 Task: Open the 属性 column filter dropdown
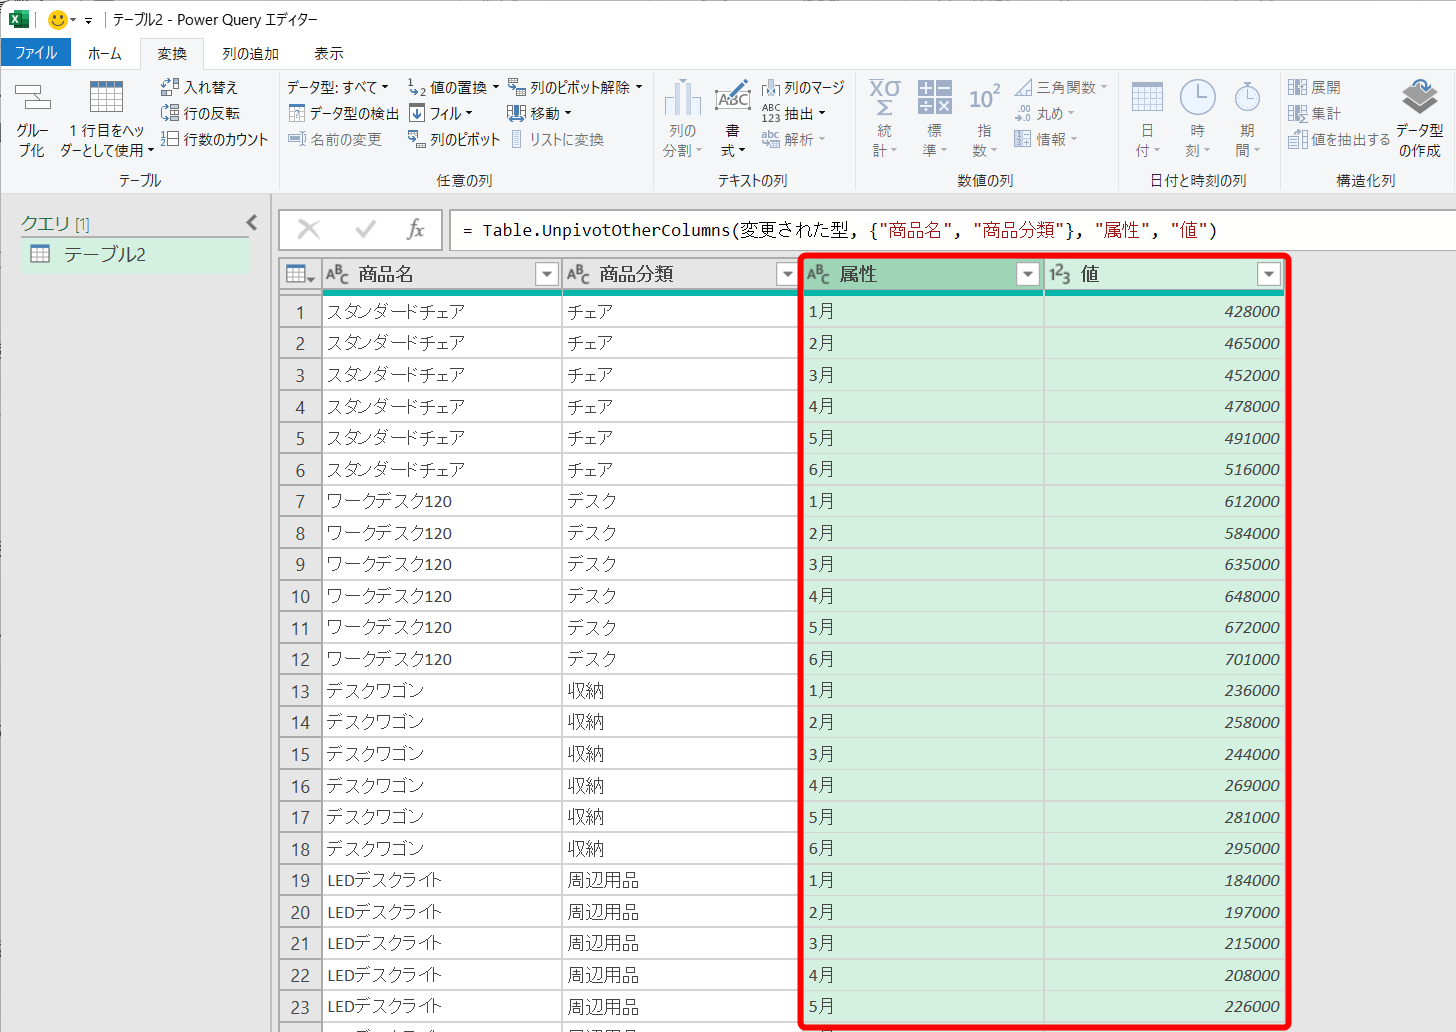(1027, 274)
